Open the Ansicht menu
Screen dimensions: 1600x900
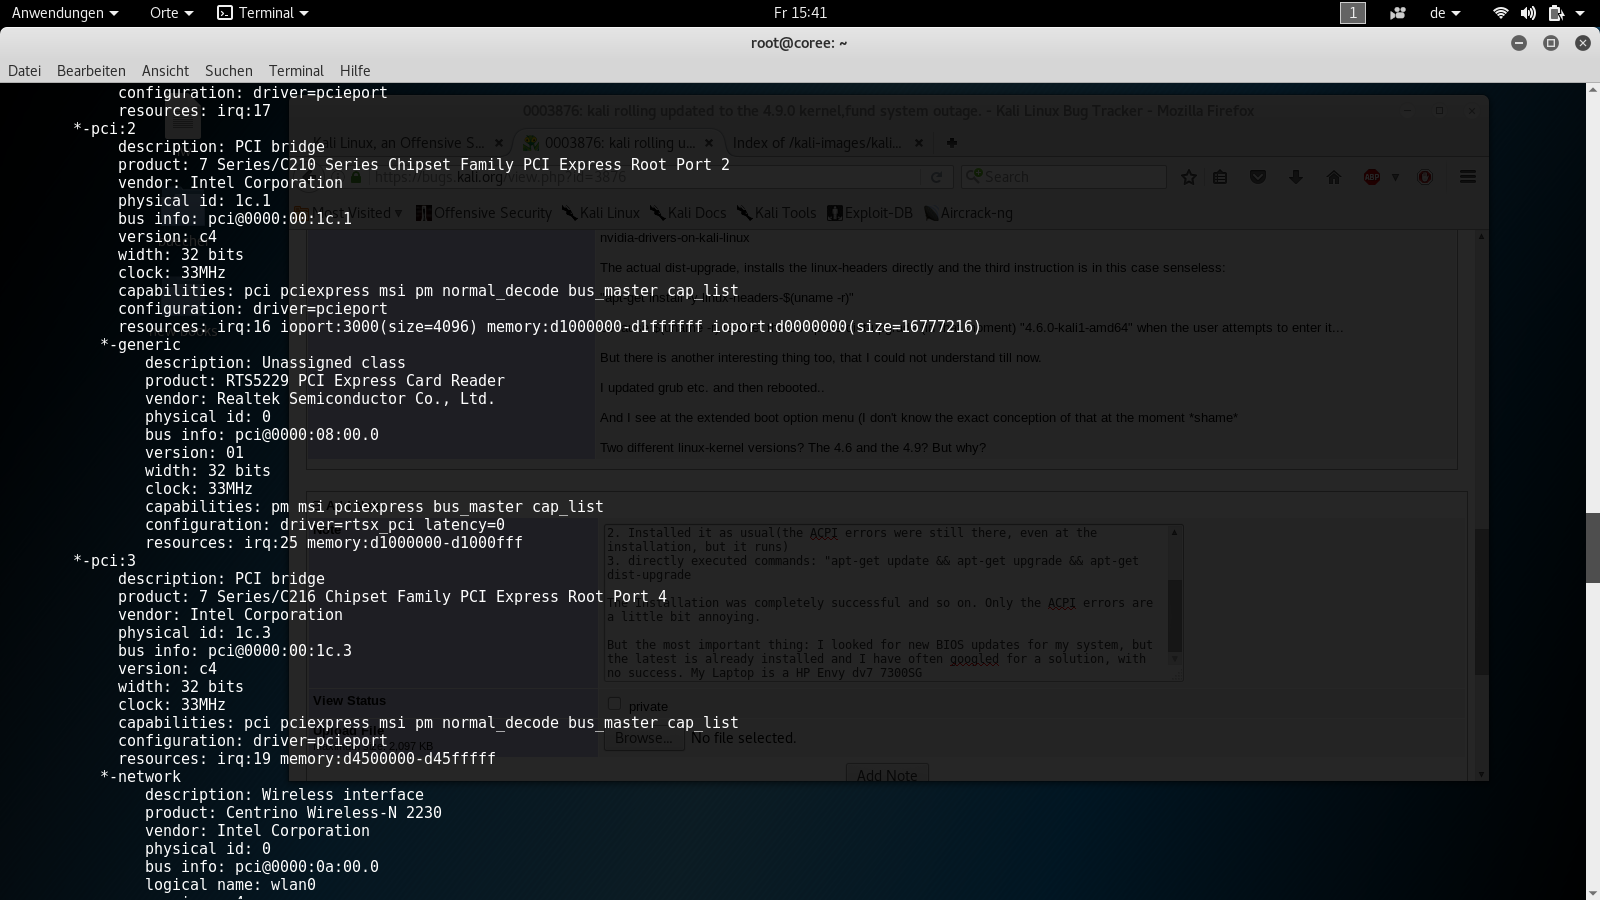tap(165, 71)
